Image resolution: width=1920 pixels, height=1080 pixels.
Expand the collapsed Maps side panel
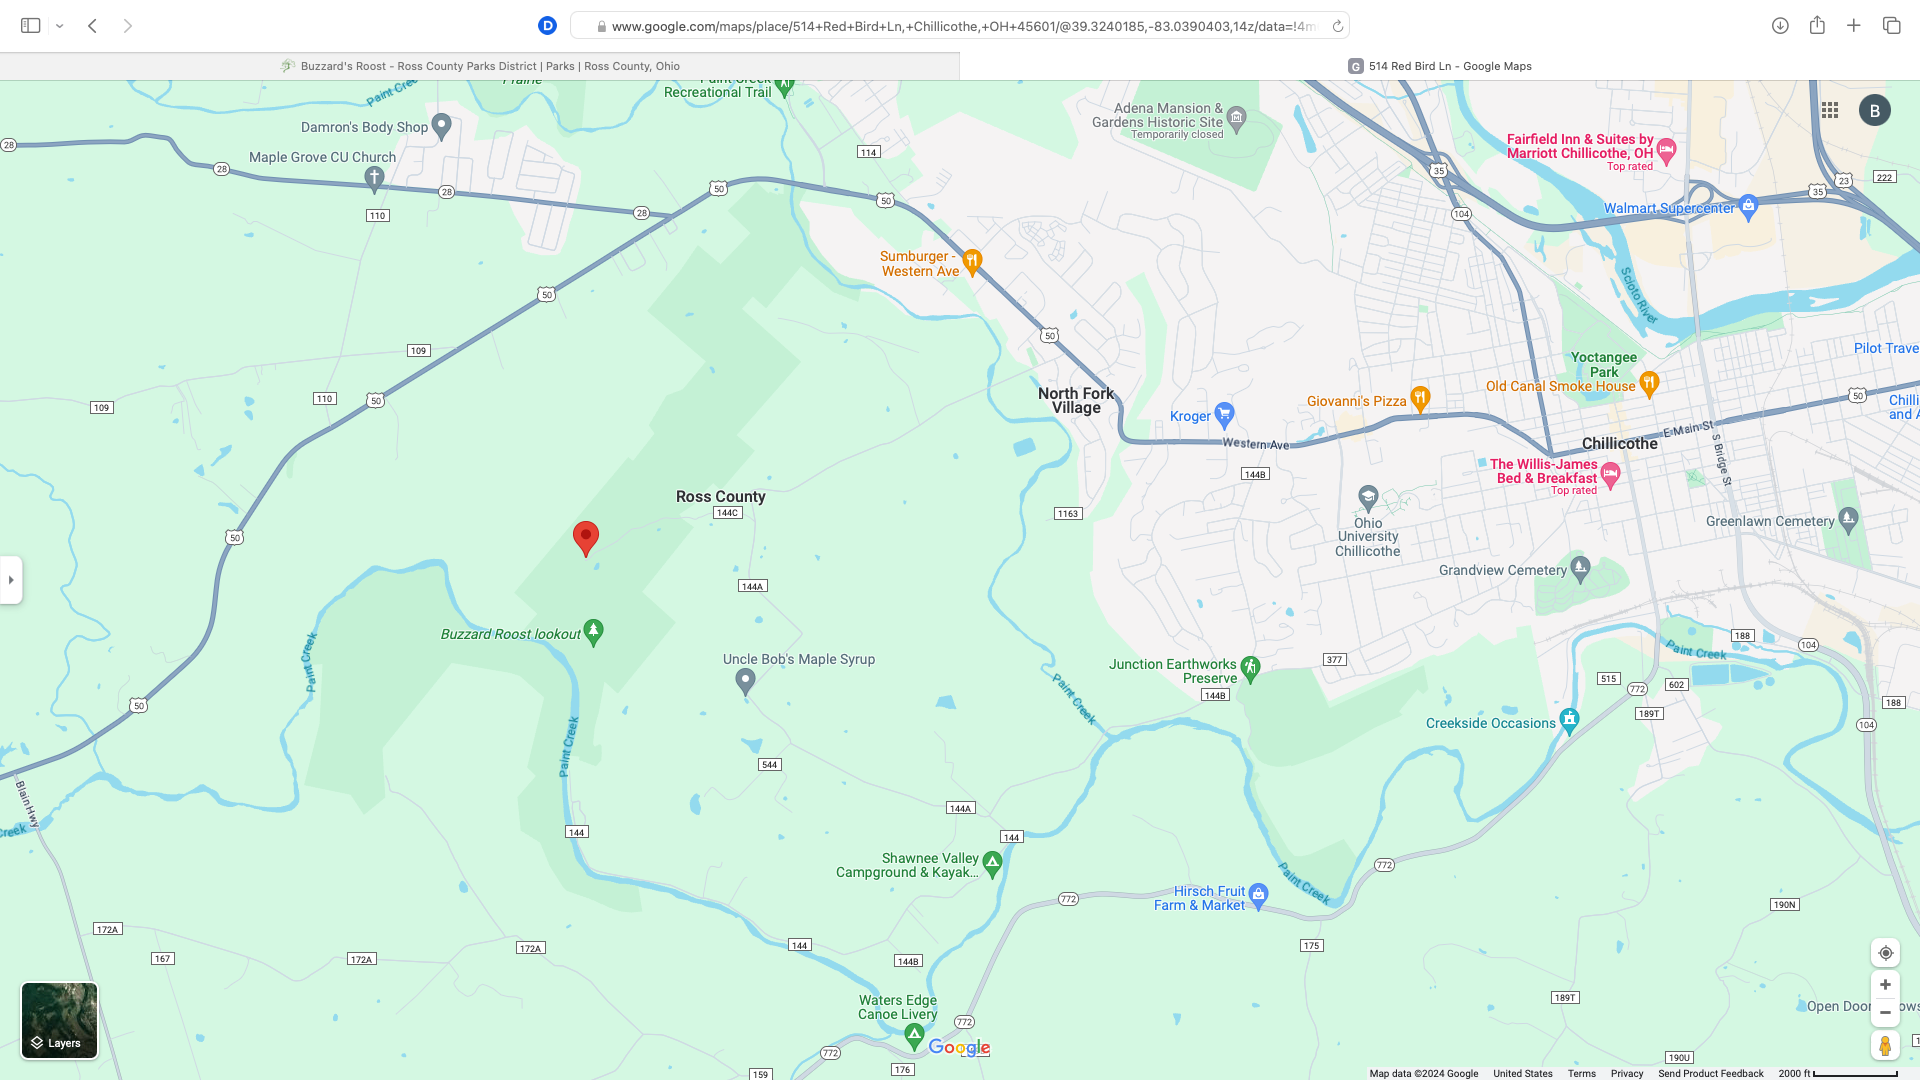pos(11,580)
